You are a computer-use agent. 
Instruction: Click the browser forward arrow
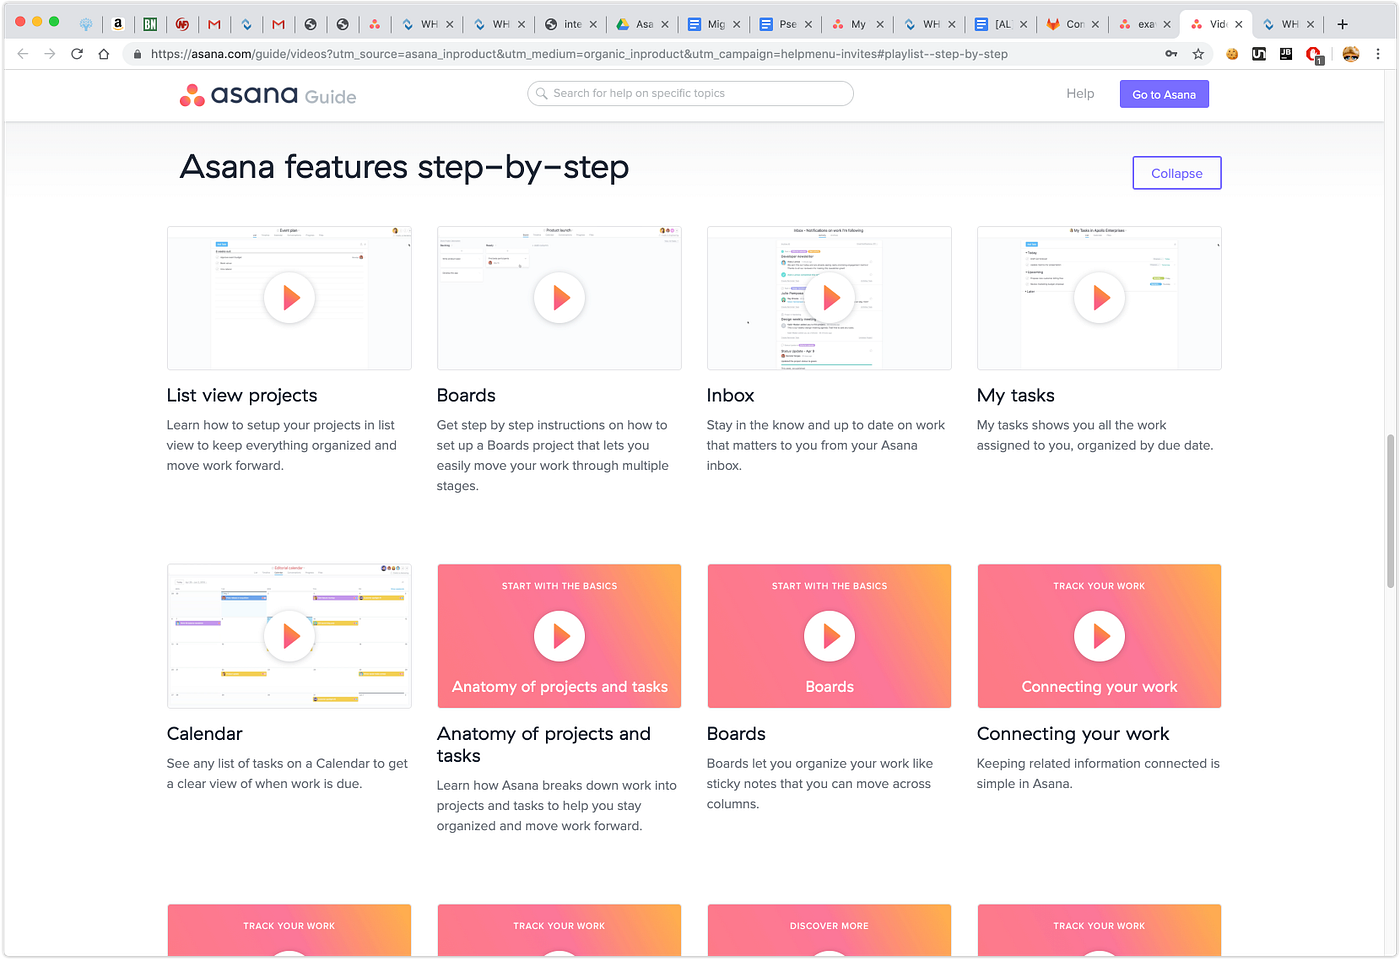pyautogui.click(x=49, y=54)
